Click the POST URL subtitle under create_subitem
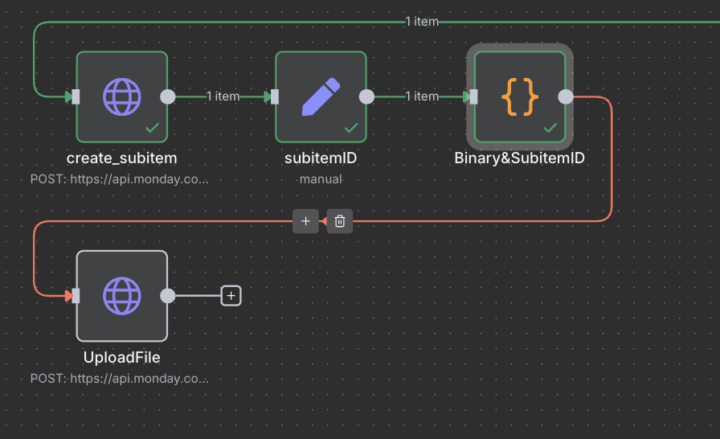The image size is (720, 439). [x=119, y=179]
